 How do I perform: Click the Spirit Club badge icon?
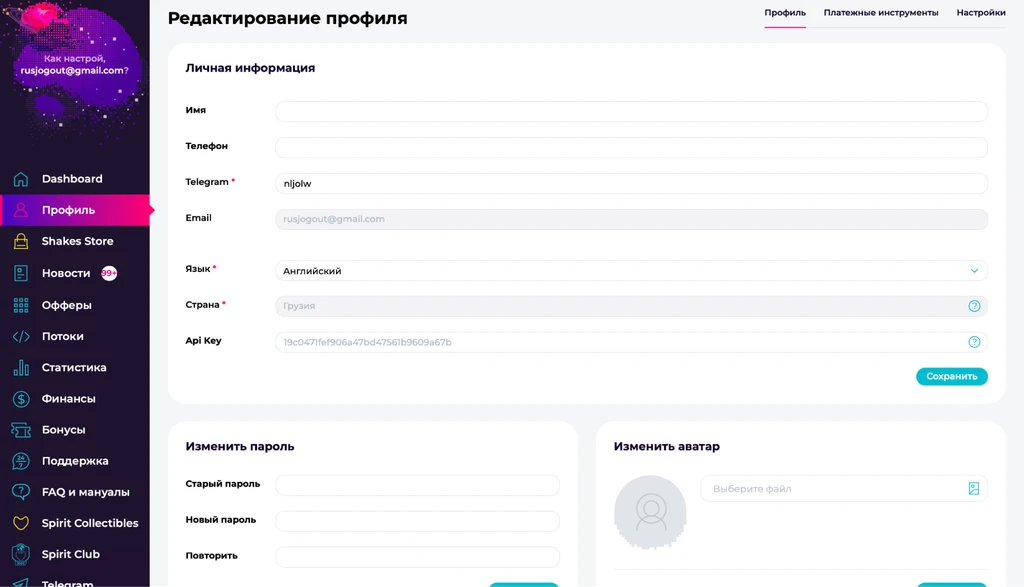(21, 554)
